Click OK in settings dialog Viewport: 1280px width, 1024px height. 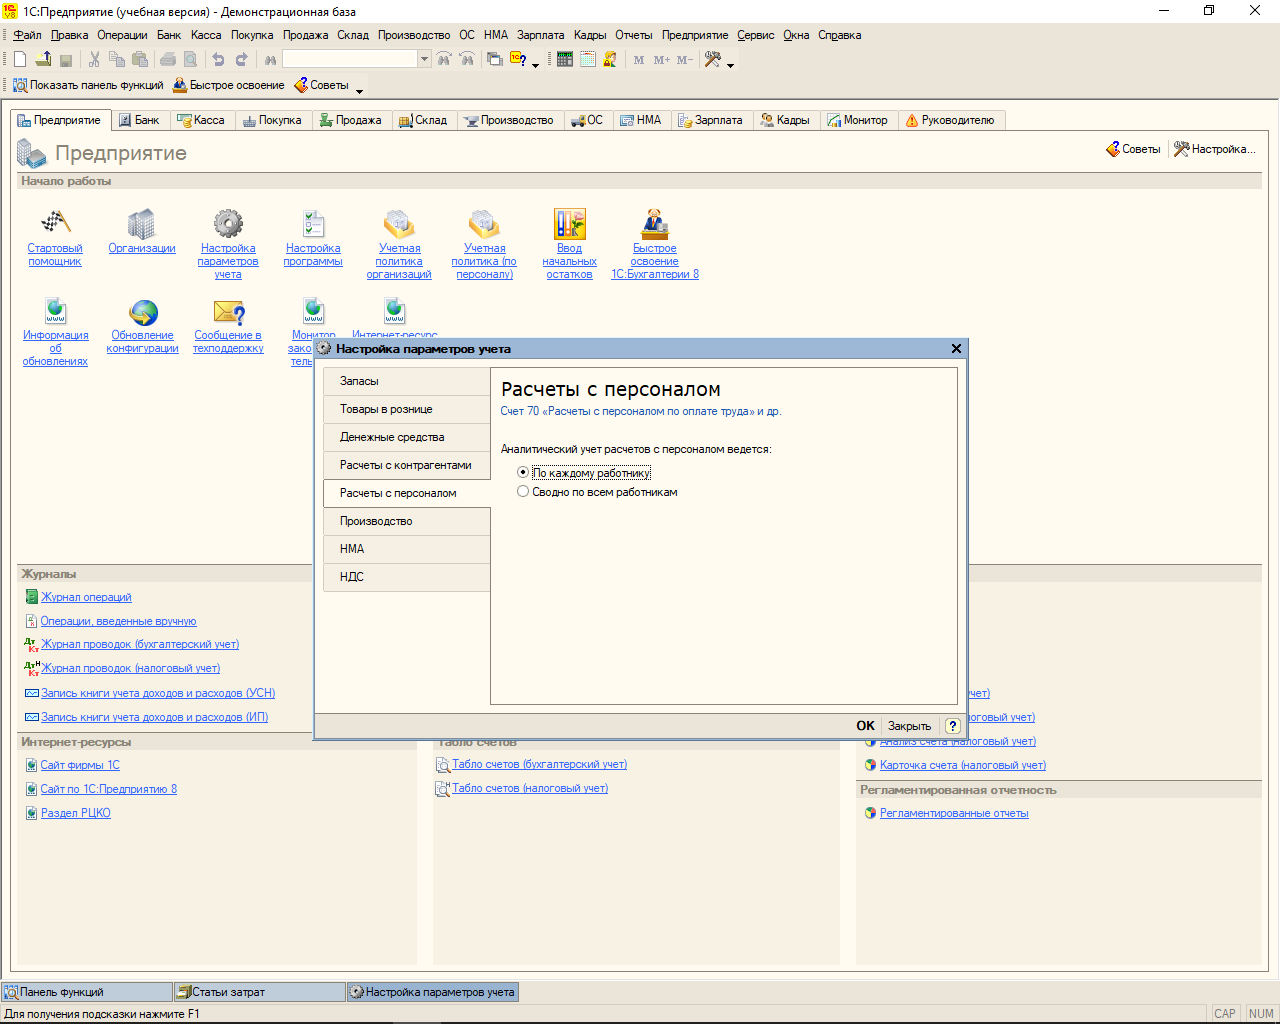pos(865,726)
